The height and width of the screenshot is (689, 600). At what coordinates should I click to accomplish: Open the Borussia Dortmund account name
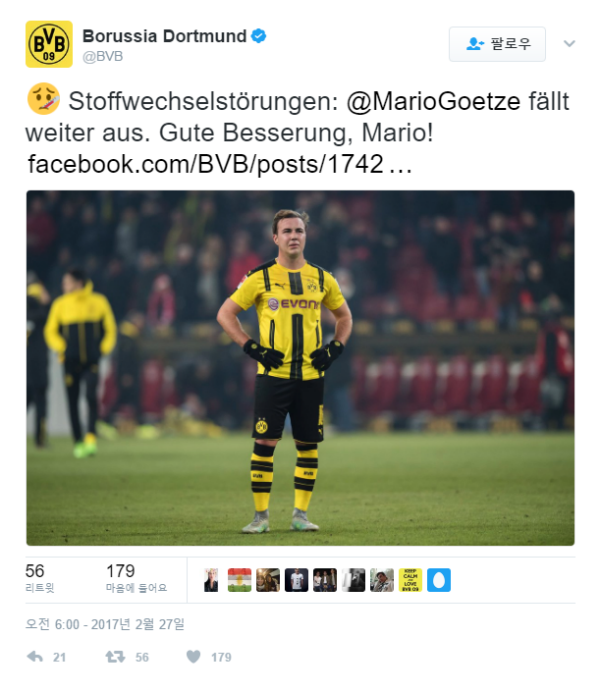[x=164, y=36]
